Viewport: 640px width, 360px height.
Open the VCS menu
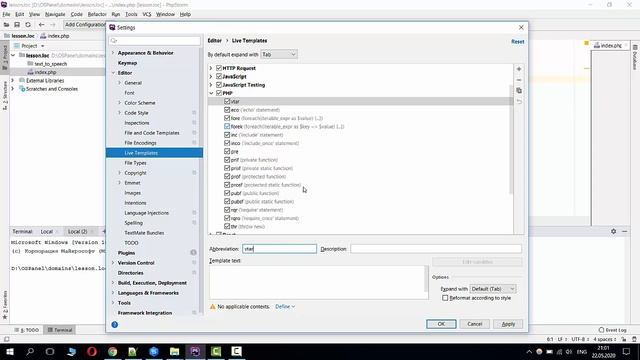pyautogui.click(x=147, y=14)
